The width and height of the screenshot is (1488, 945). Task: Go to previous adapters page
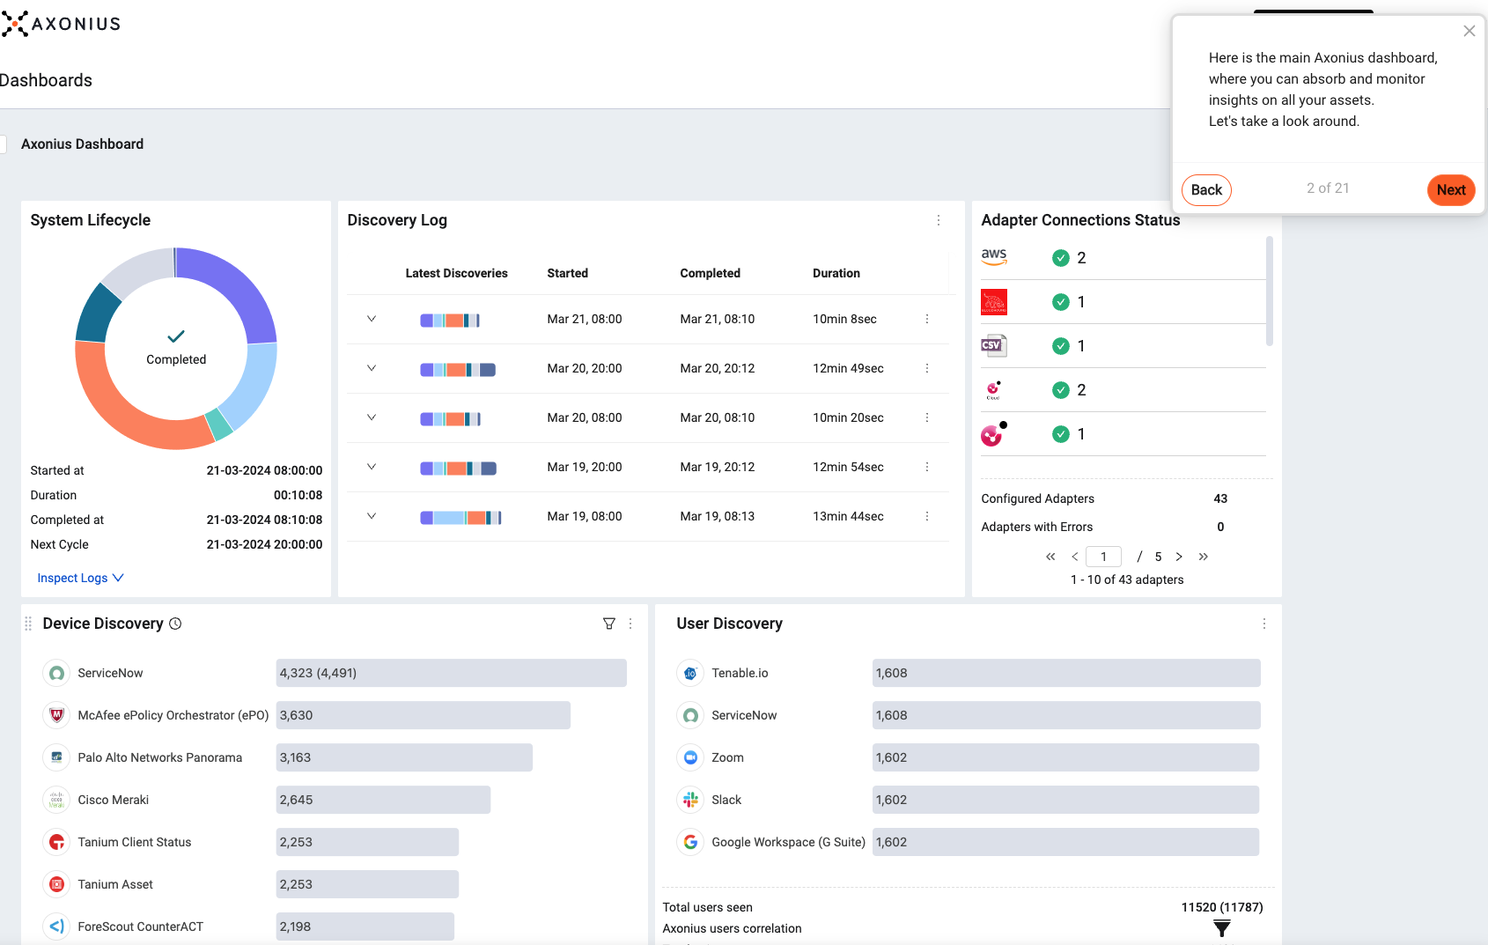(1075, 557)
